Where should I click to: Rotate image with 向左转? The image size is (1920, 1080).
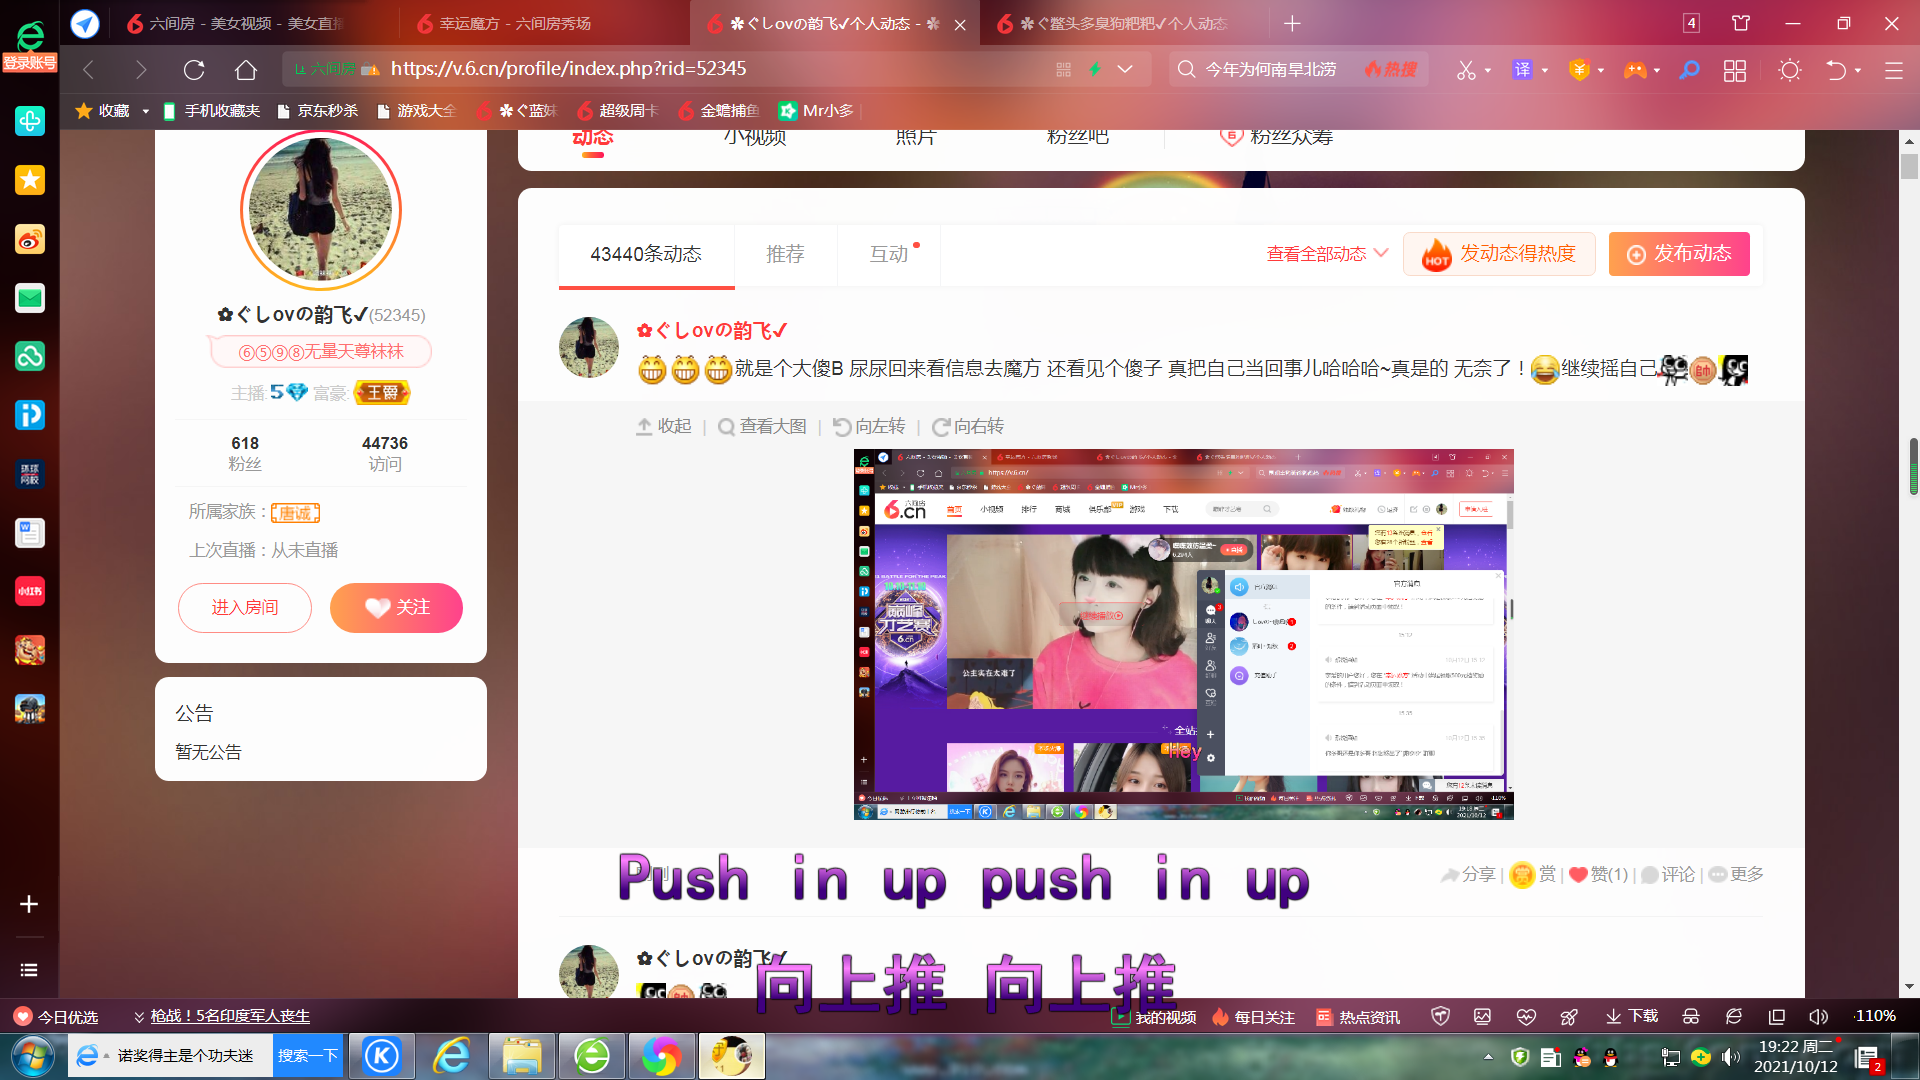869,426
